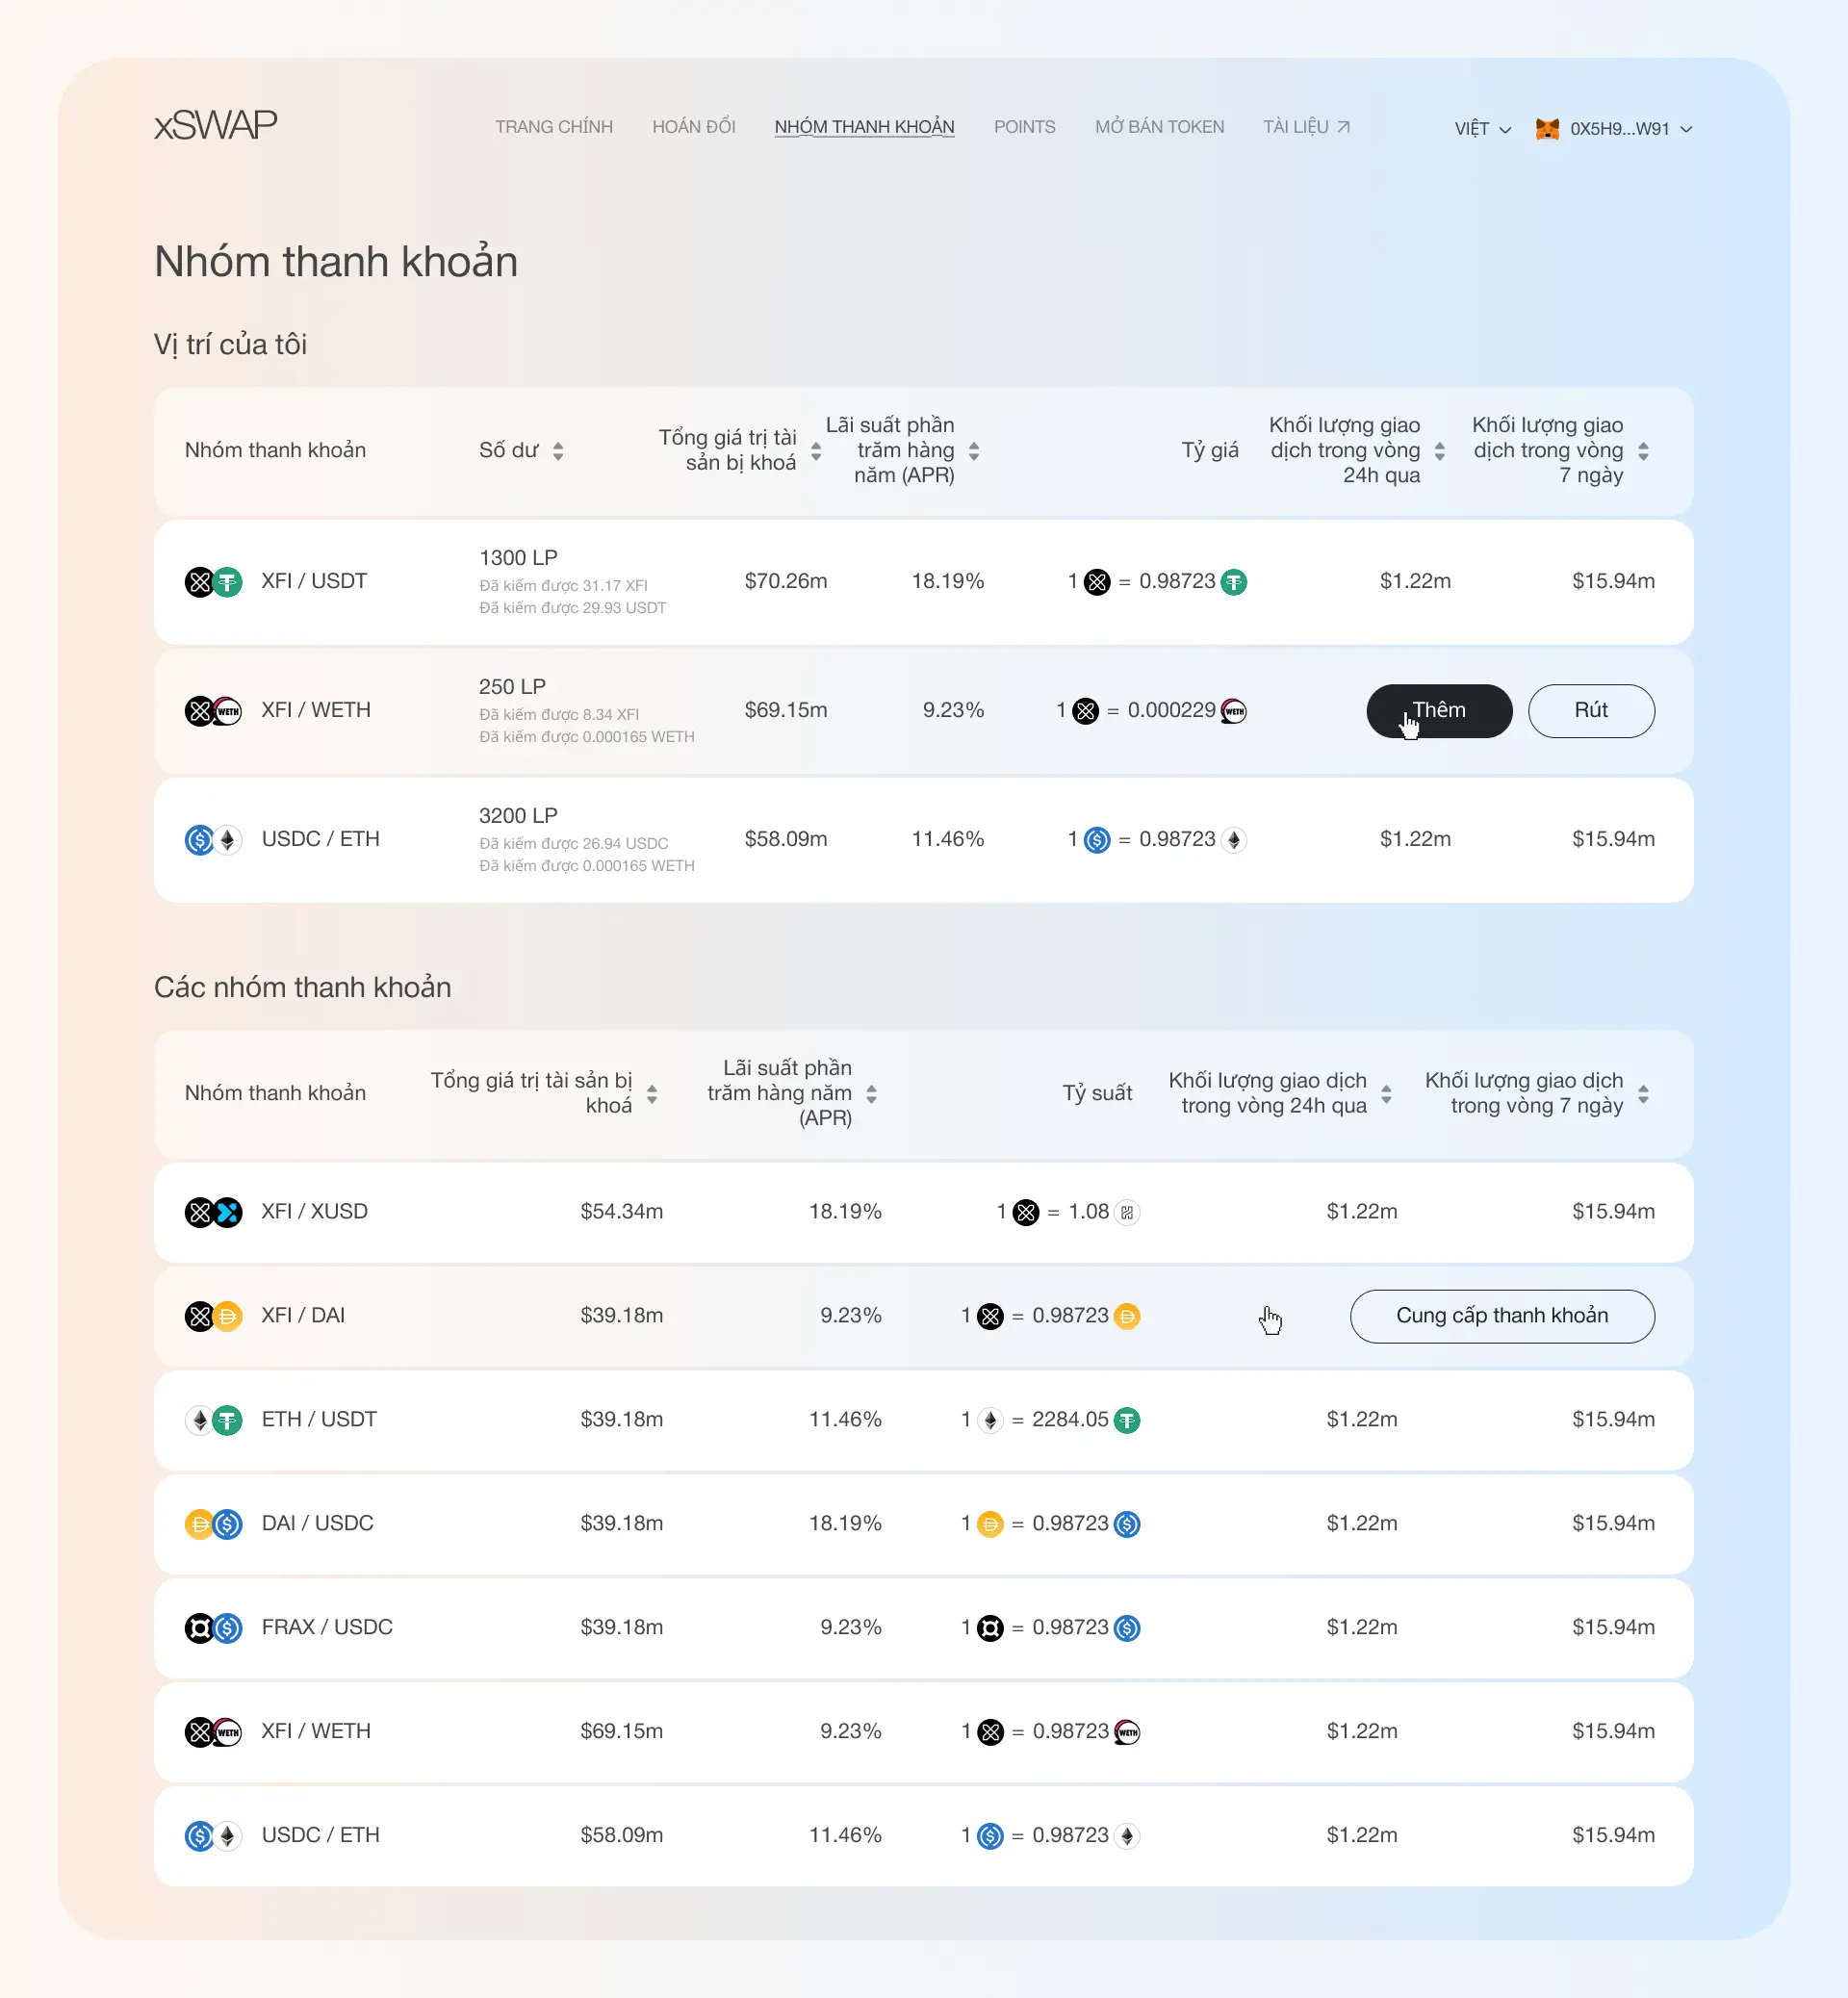Click Cung cấp thanh khoản button
Screen dimensions: 1848x1998
(1501, 1316)
